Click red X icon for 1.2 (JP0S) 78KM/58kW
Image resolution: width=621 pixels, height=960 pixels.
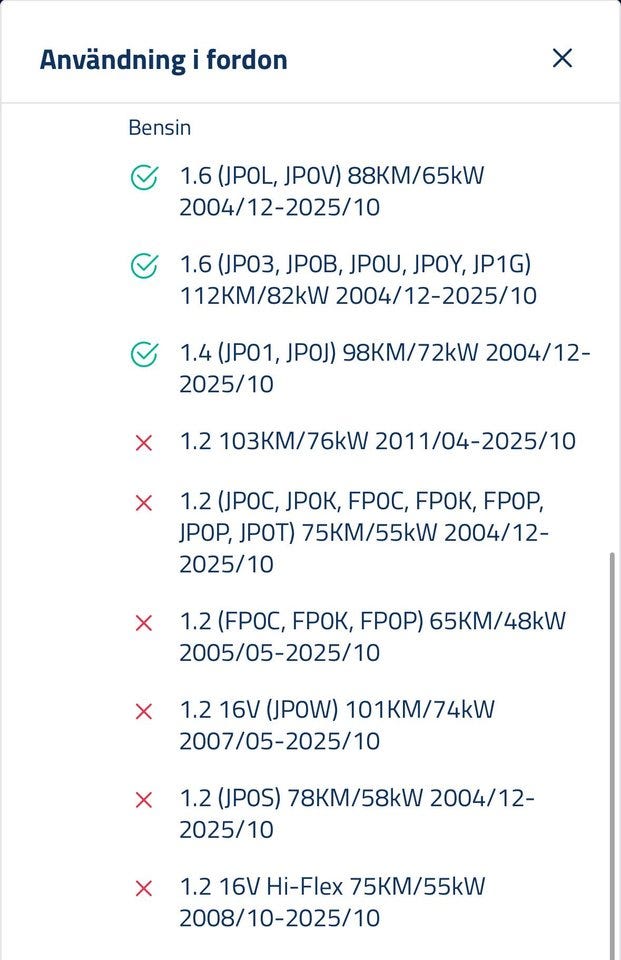pyautogui.click(x=144, y=799)
